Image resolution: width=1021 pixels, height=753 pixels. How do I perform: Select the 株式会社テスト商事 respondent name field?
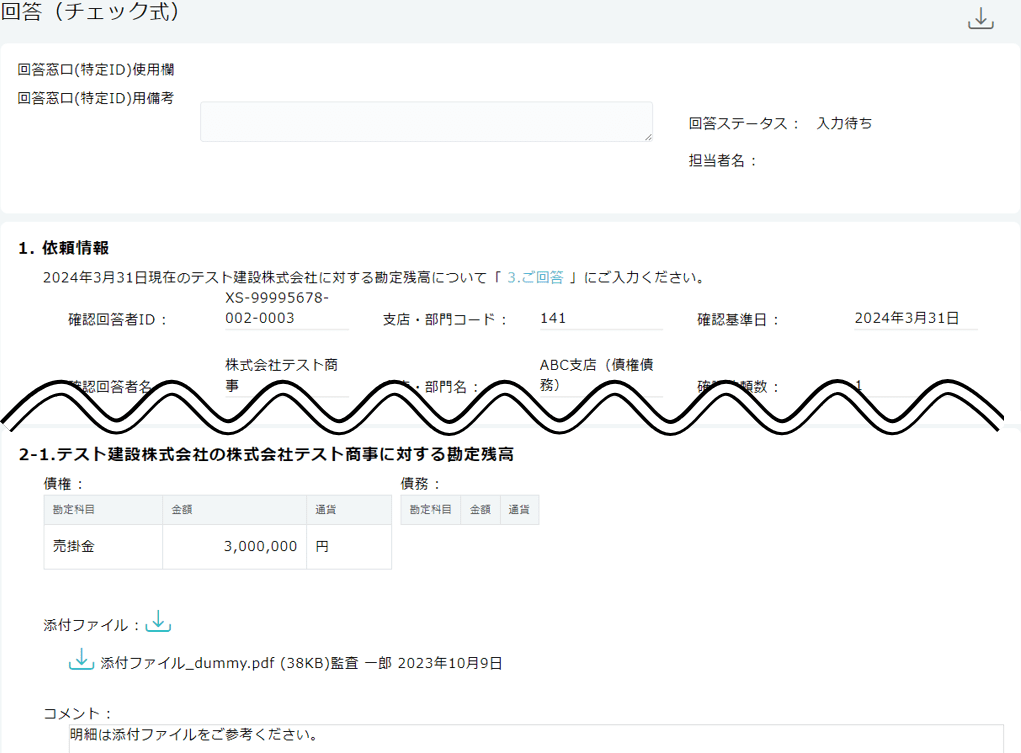286,375
